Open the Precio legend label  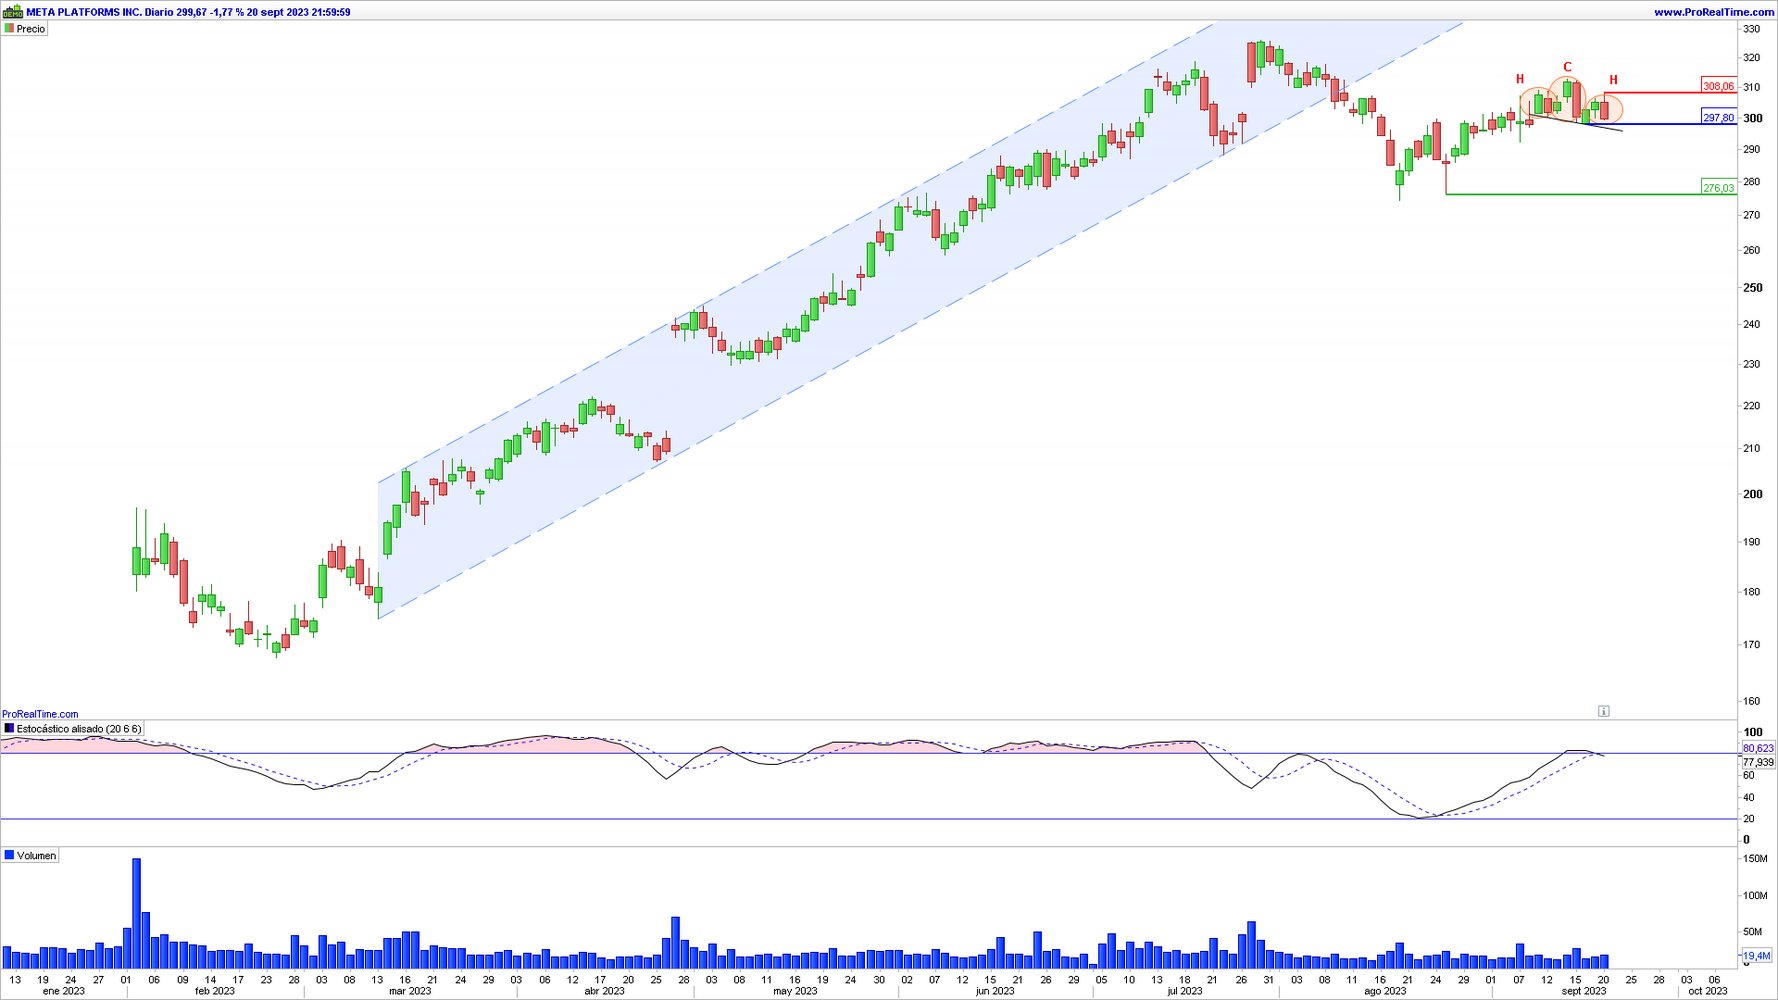[x=25, y=29]
